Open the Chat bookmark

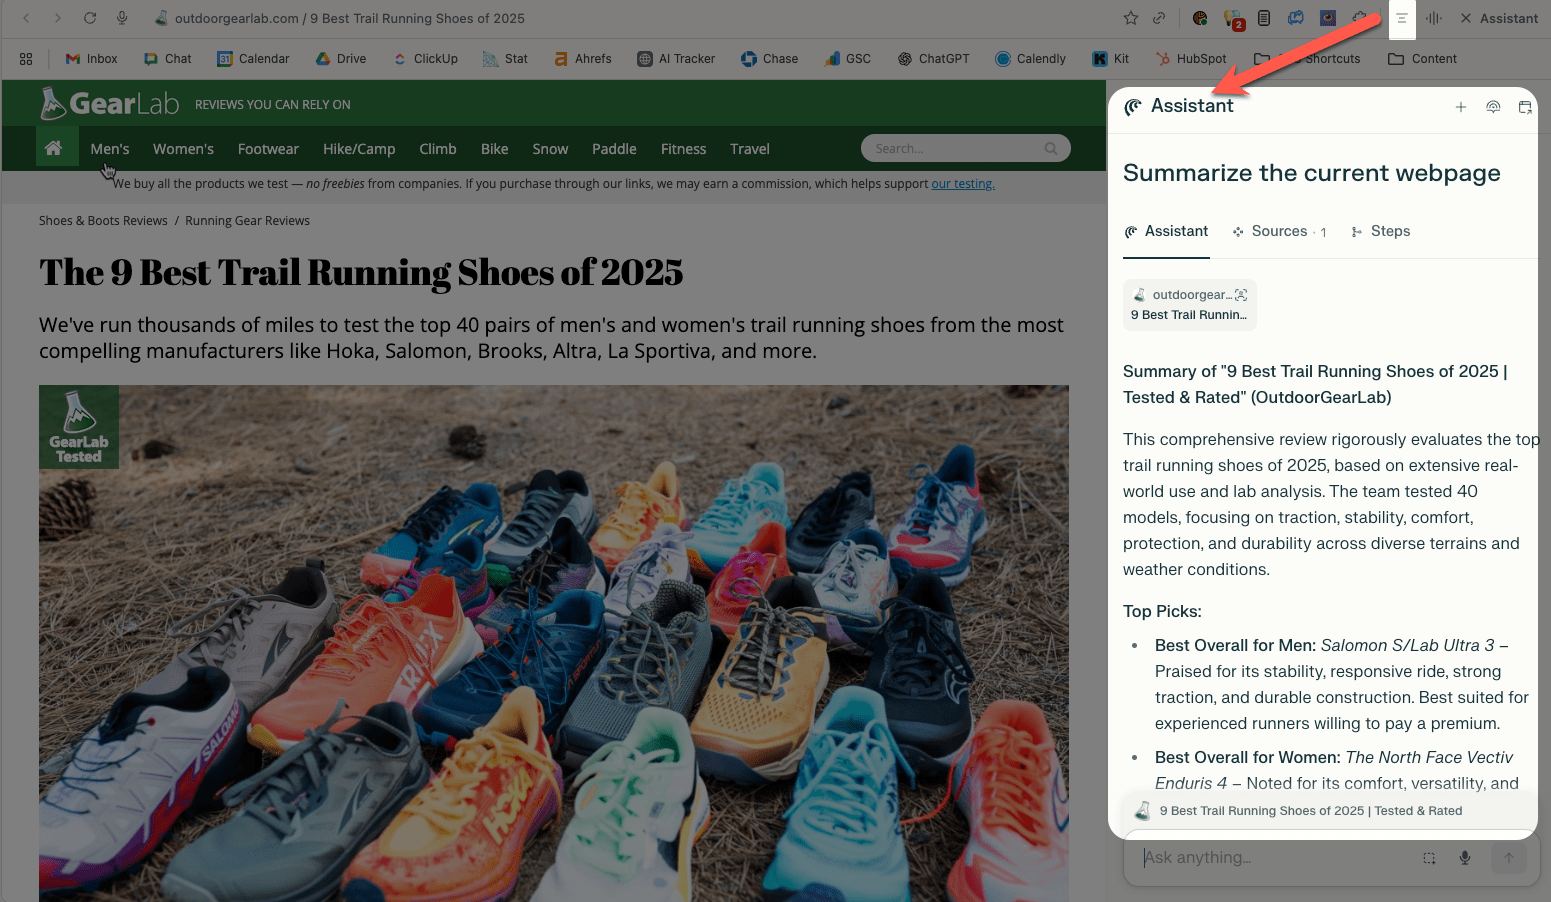coord(167,59)
